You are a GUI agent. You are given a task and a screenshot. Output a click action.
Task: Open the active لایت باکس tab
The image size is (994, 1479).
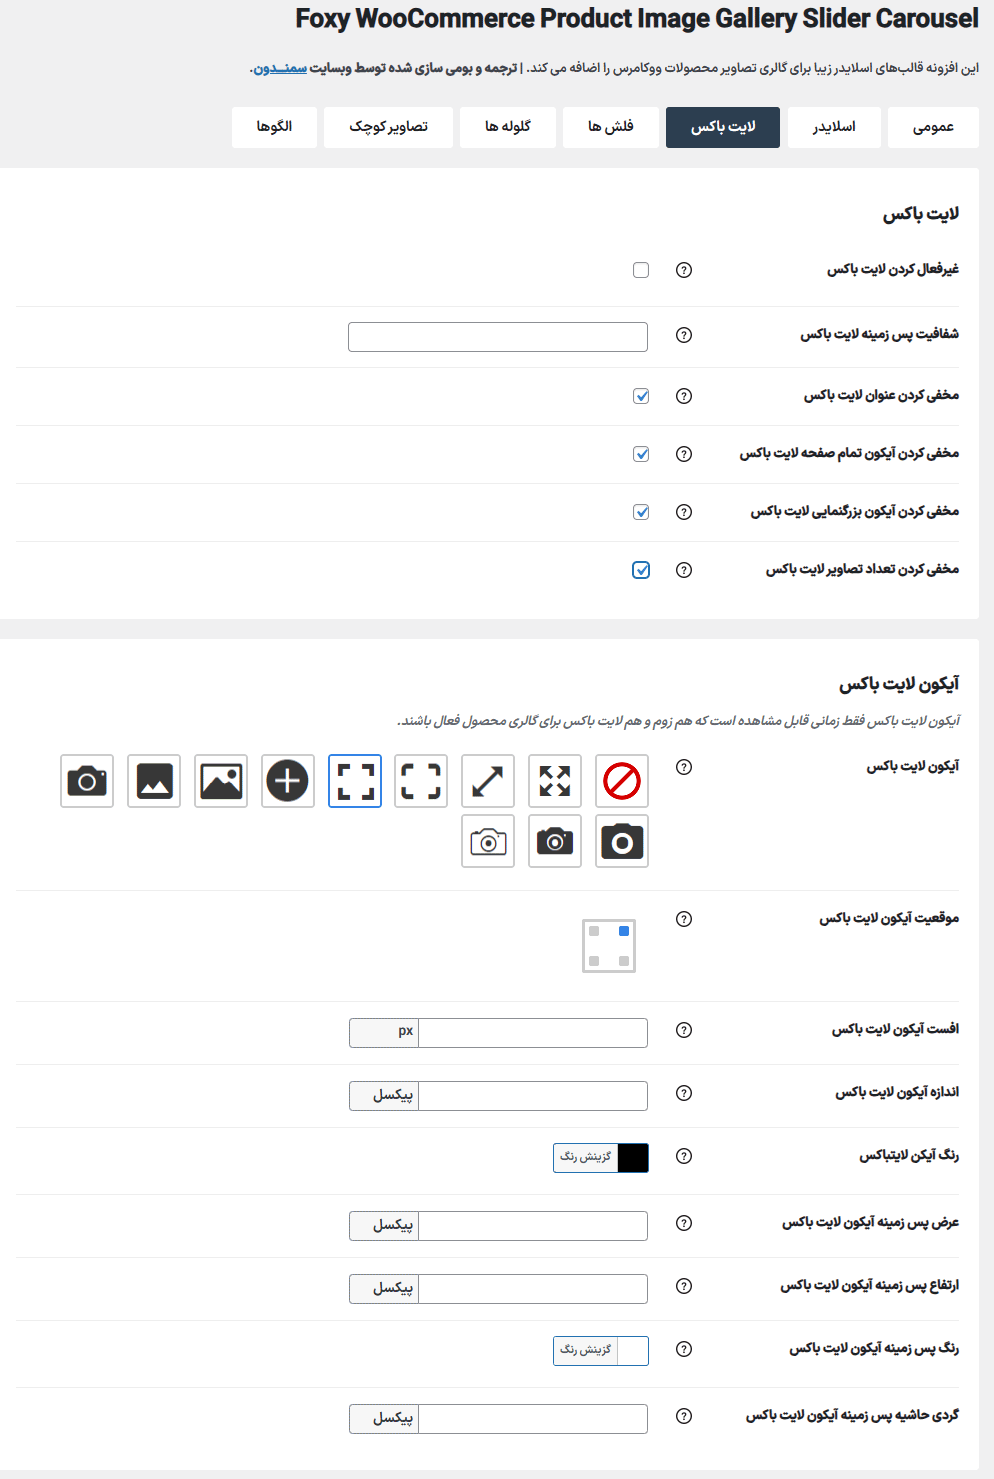coord(723,127)
